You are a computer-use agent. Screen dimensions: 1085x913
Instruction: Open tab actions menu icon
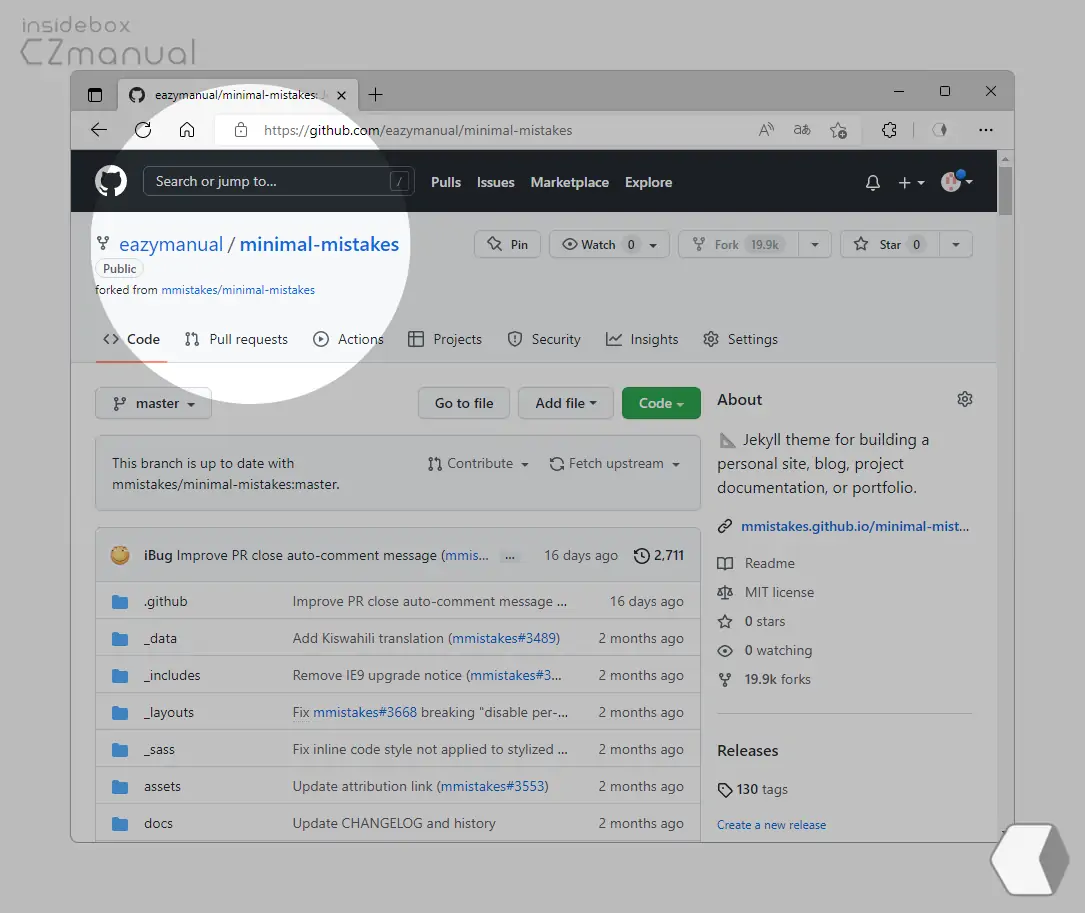click(x=95, y=95)
